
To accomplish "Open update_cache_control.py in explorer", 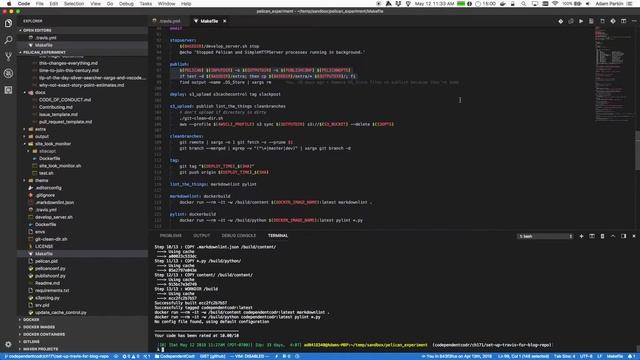I will (61, 313).
